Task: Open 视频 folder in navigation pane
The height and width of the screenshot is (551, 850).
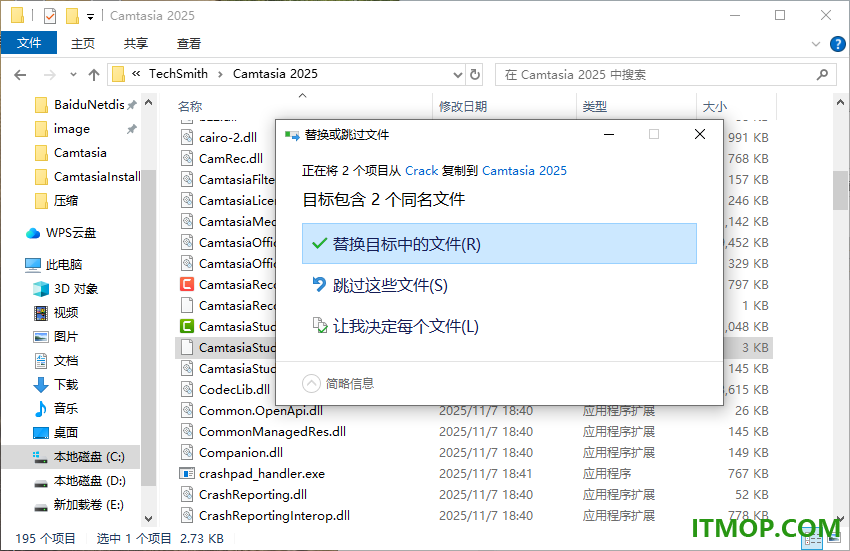Action: click(x=56, y=312)
